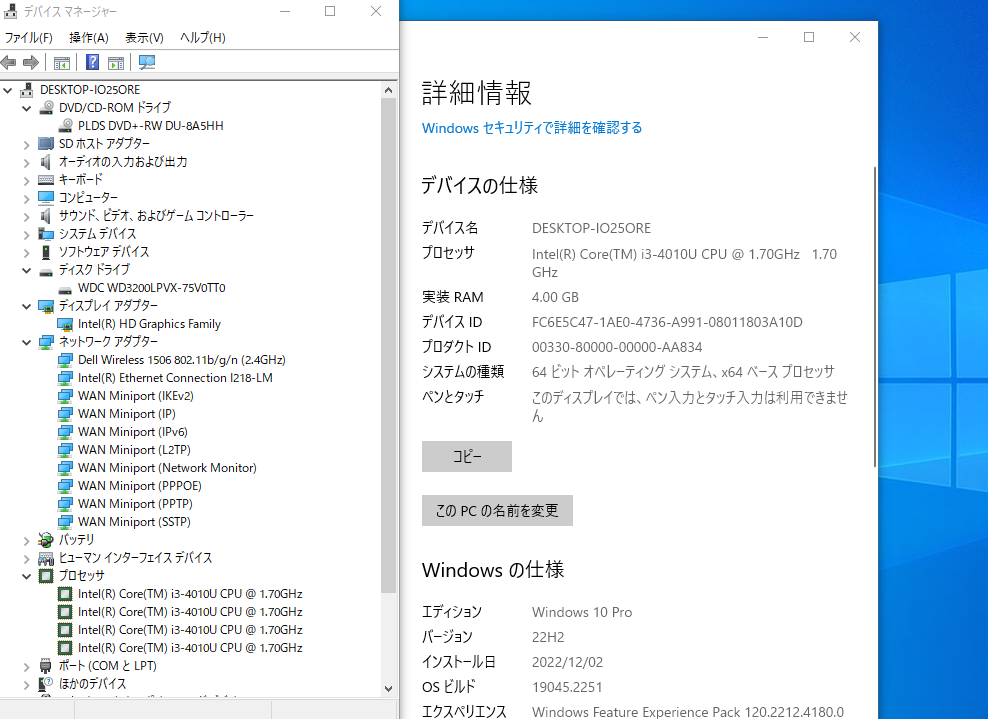The image size is (988, 719).
Task: Click the オーディオの入力および出力 speaker icon
Action: click(x=45, y=162)
